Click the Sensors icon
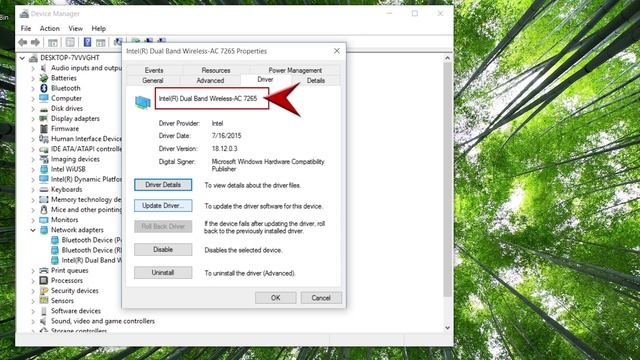Viewport: 640px width, 360px height. (44, 301)
